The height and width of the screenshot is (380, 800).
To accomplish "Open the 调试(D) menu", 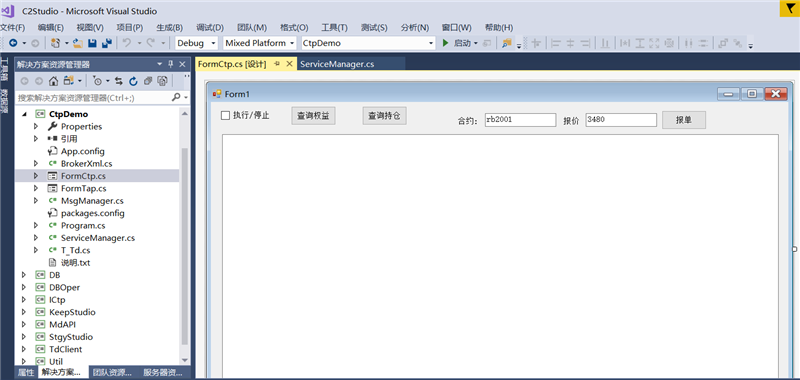I will [x=210, y=28].
